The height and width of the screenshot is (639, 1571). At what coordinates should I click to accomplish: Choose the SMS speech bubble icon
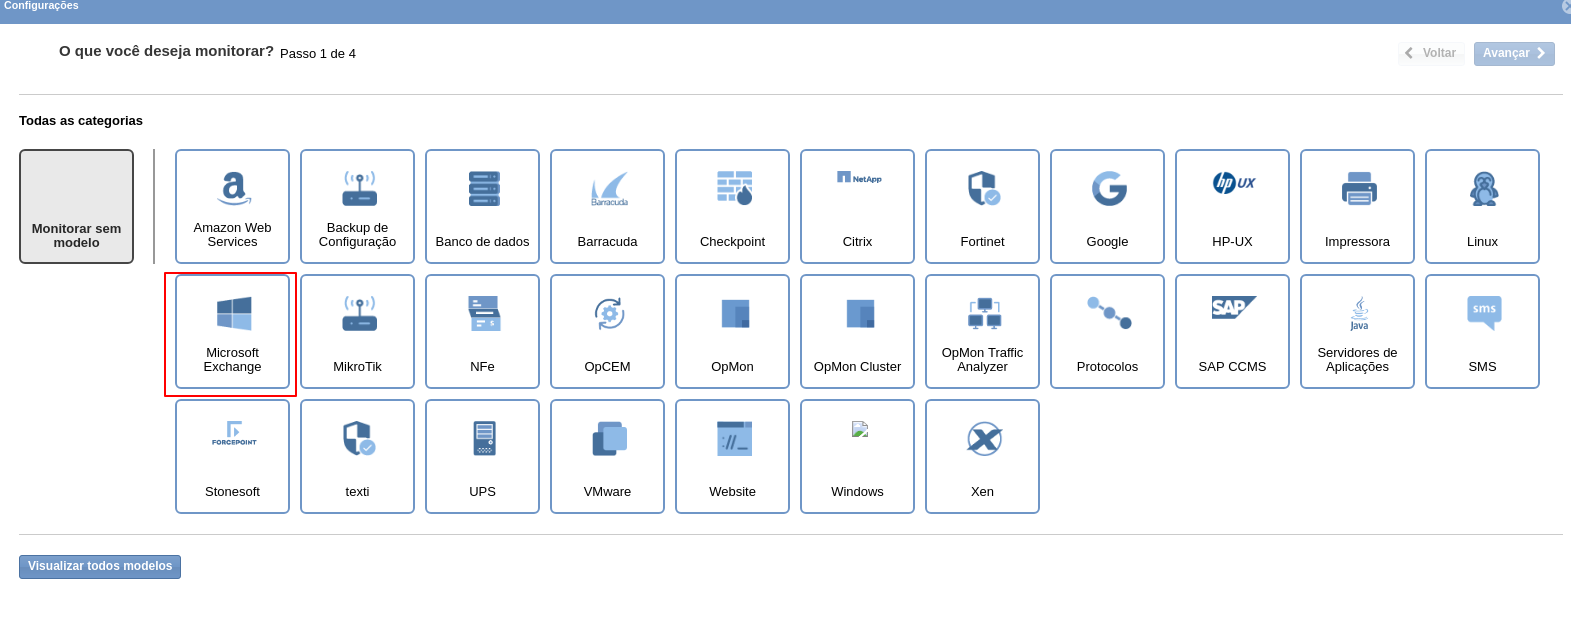tap(1483, 312)
